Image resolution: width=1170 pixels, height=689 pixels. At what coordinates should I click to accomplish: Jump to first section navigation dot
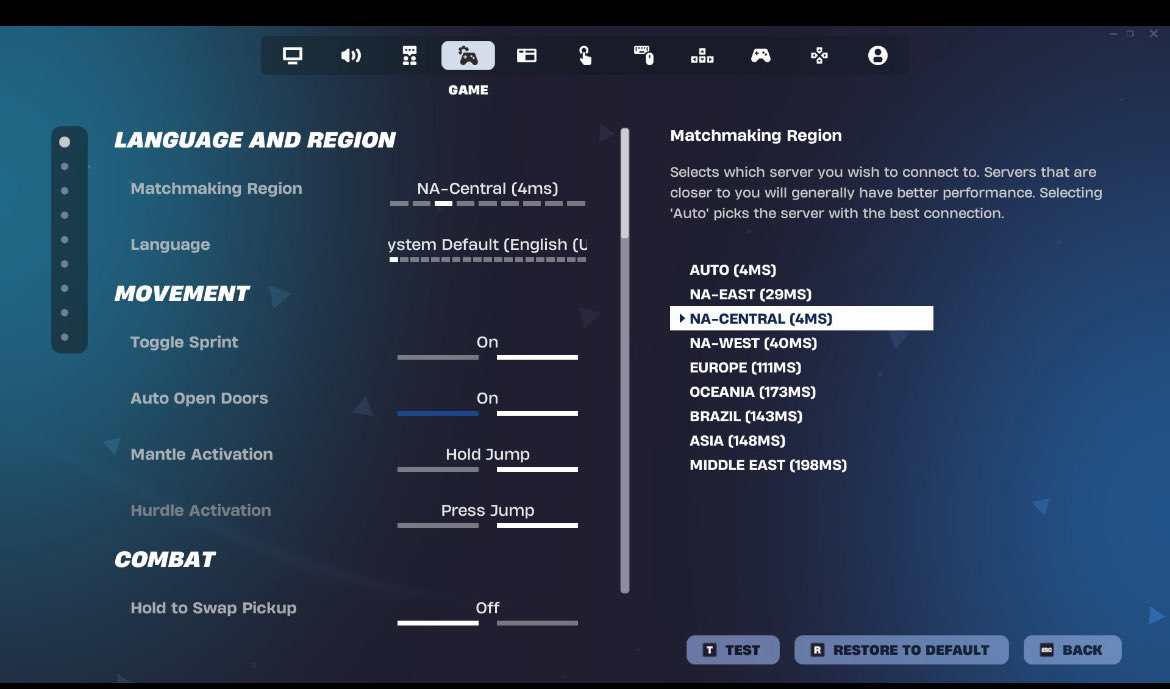(x=65, y=142)
